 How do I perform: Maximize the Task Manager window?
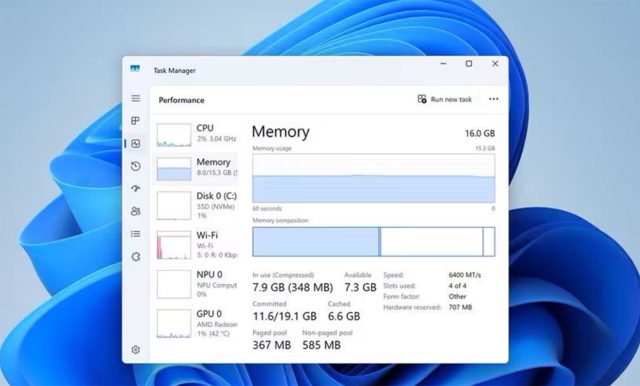point(469,64)
